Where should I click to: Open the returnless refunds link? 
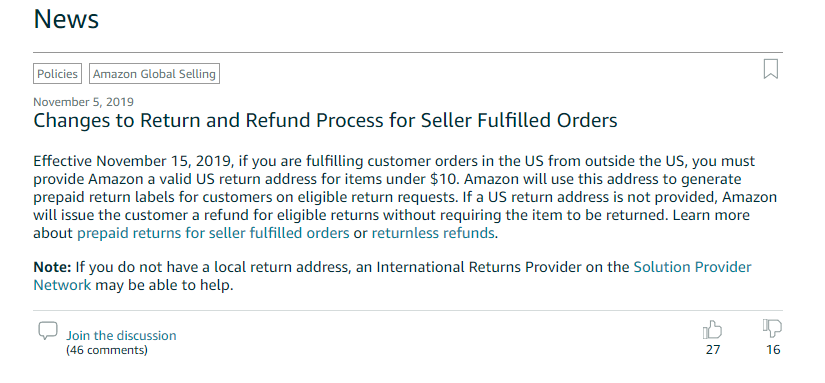[433, 233]
